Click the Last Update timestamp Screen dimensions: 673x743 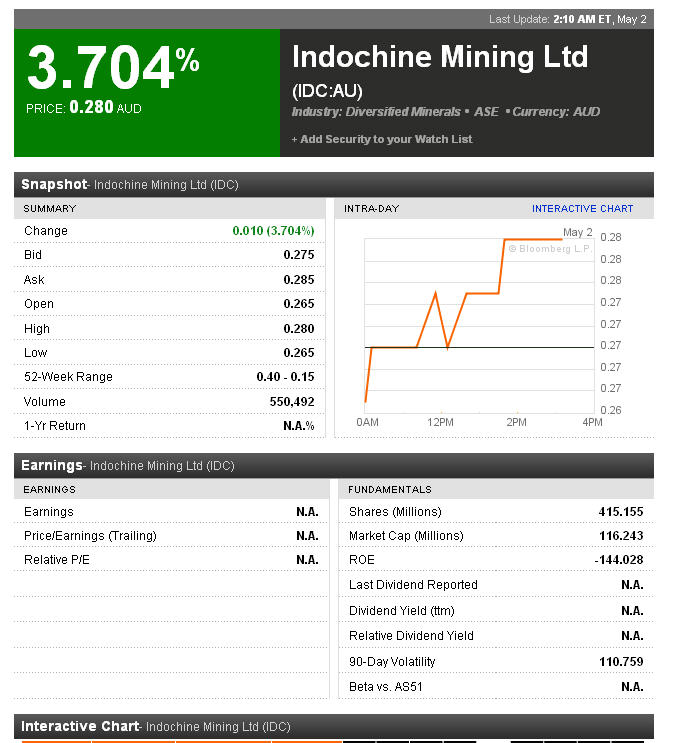[x=568, y=19]
